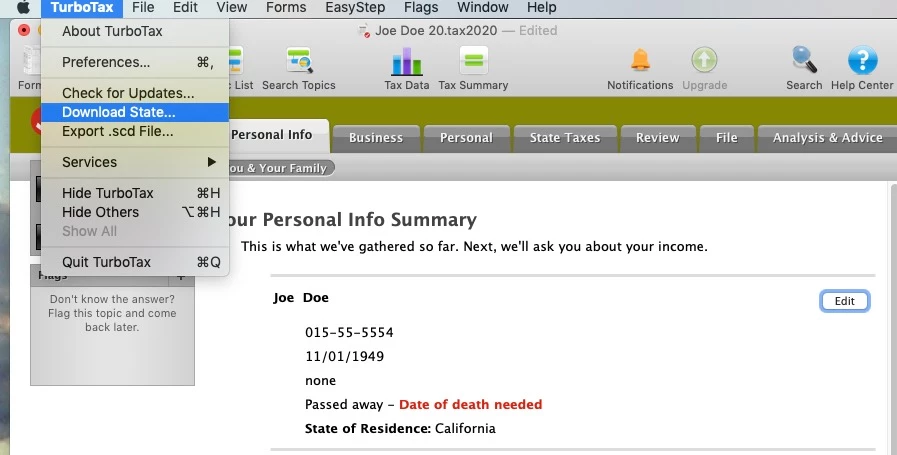Switch to the State Taxes tab

coord(565,138)
